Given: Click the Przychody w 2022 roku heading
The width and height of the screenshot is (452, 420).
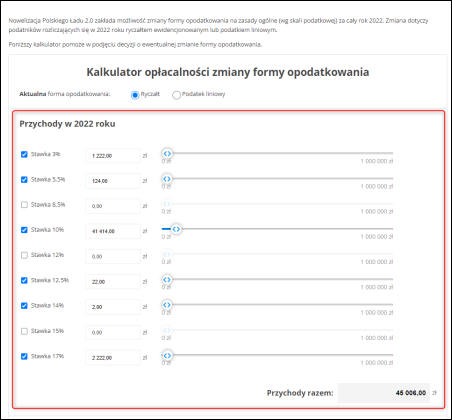Looking at the screenshot, I should pyautogui.click(x=67, y=124).
